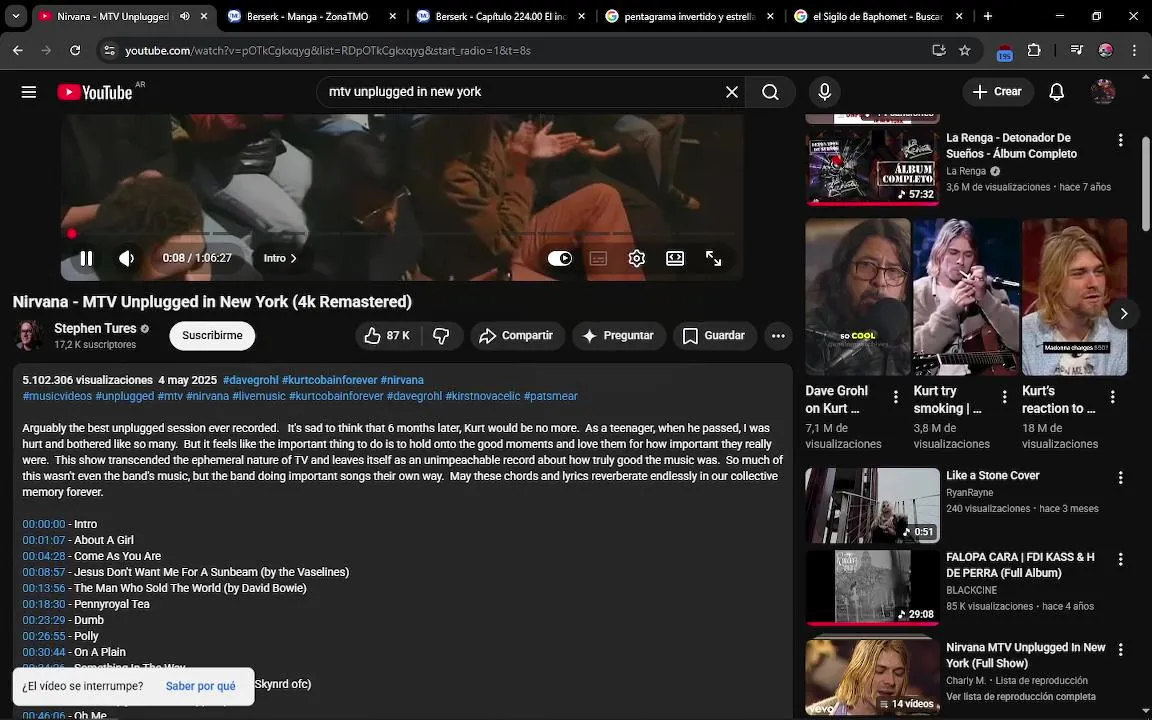Create content with the Crear button
1152x720 pixels.
[x=998, y=92]
